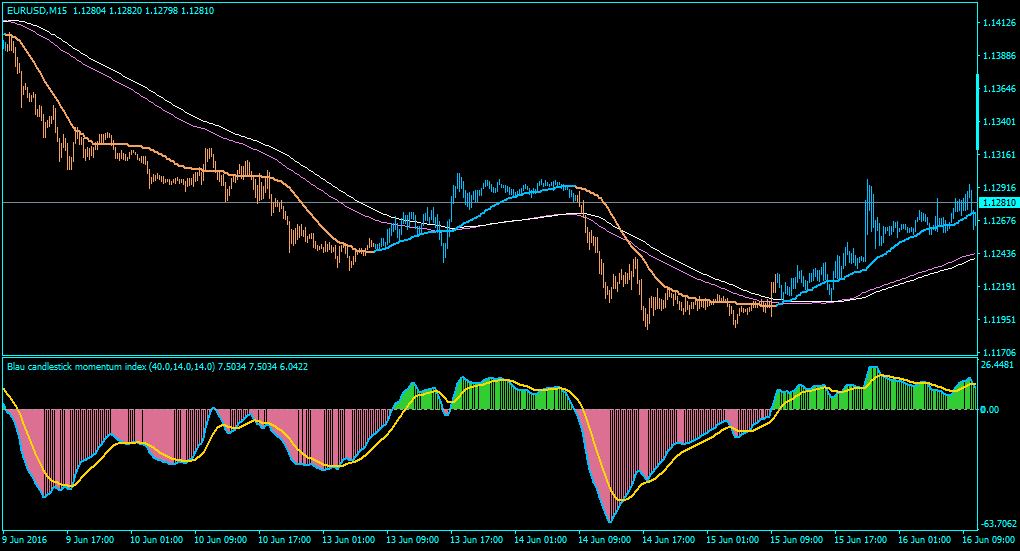The image size is (1020, 551).
Task: Click the 16 Jun 09:00 time label
Action: click(x=989, y=539)
